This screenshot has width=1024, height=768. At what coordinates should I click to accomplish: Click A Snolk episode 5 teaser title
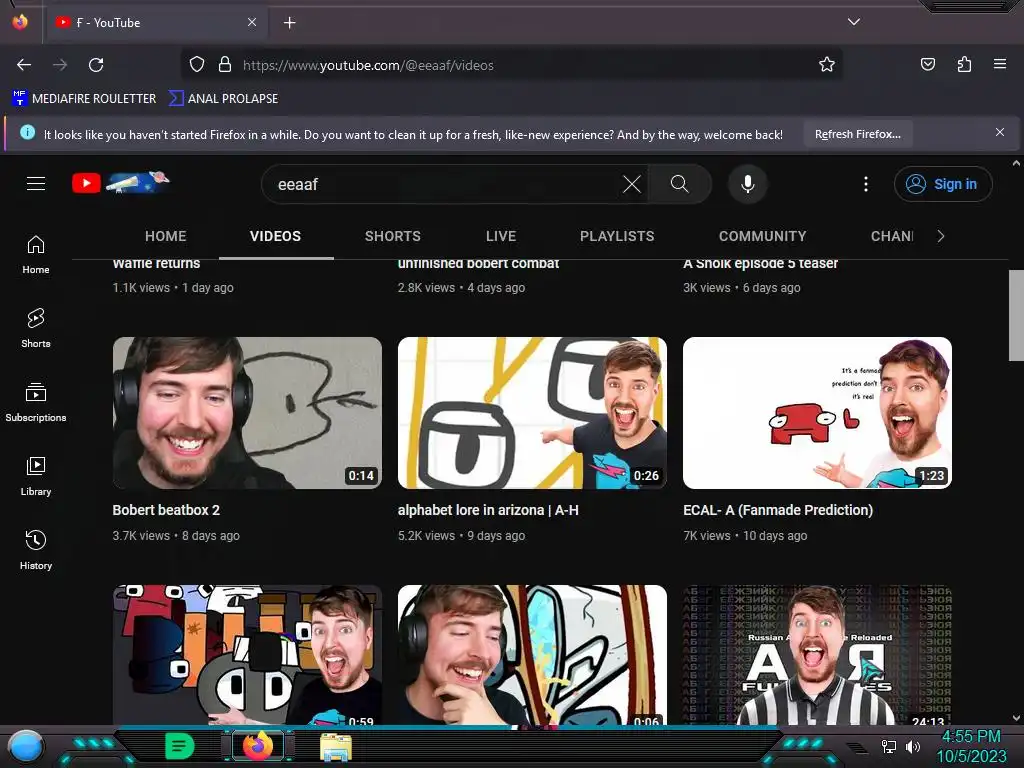click(760, 264)
